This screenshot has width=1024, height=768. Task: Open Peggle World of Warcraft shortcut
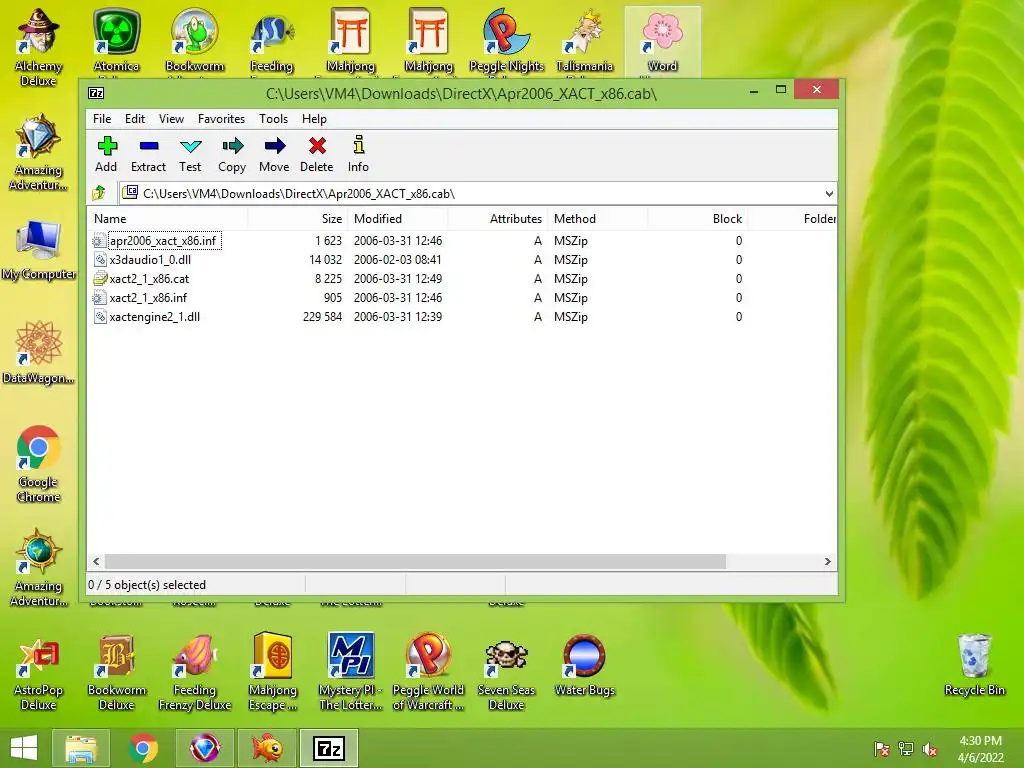coord(428,673)
